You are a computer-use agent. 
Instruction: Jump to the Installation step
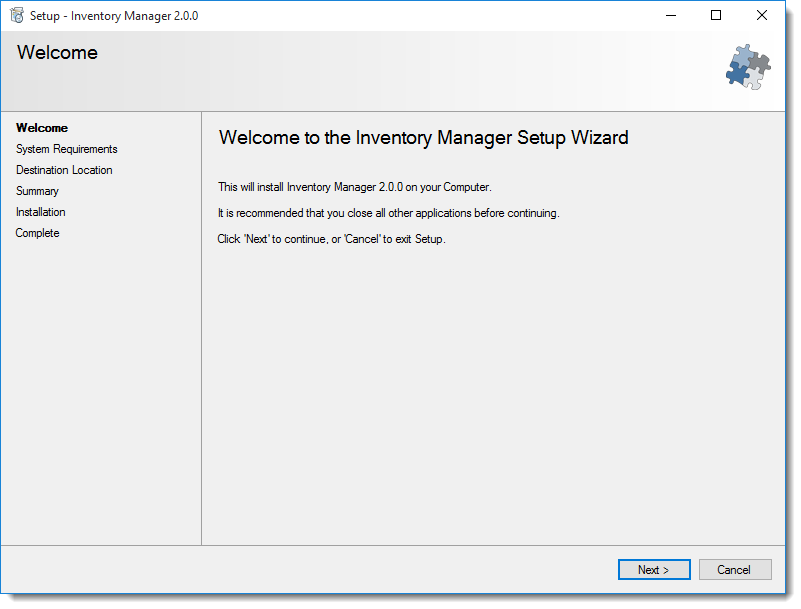pos(41,212)
